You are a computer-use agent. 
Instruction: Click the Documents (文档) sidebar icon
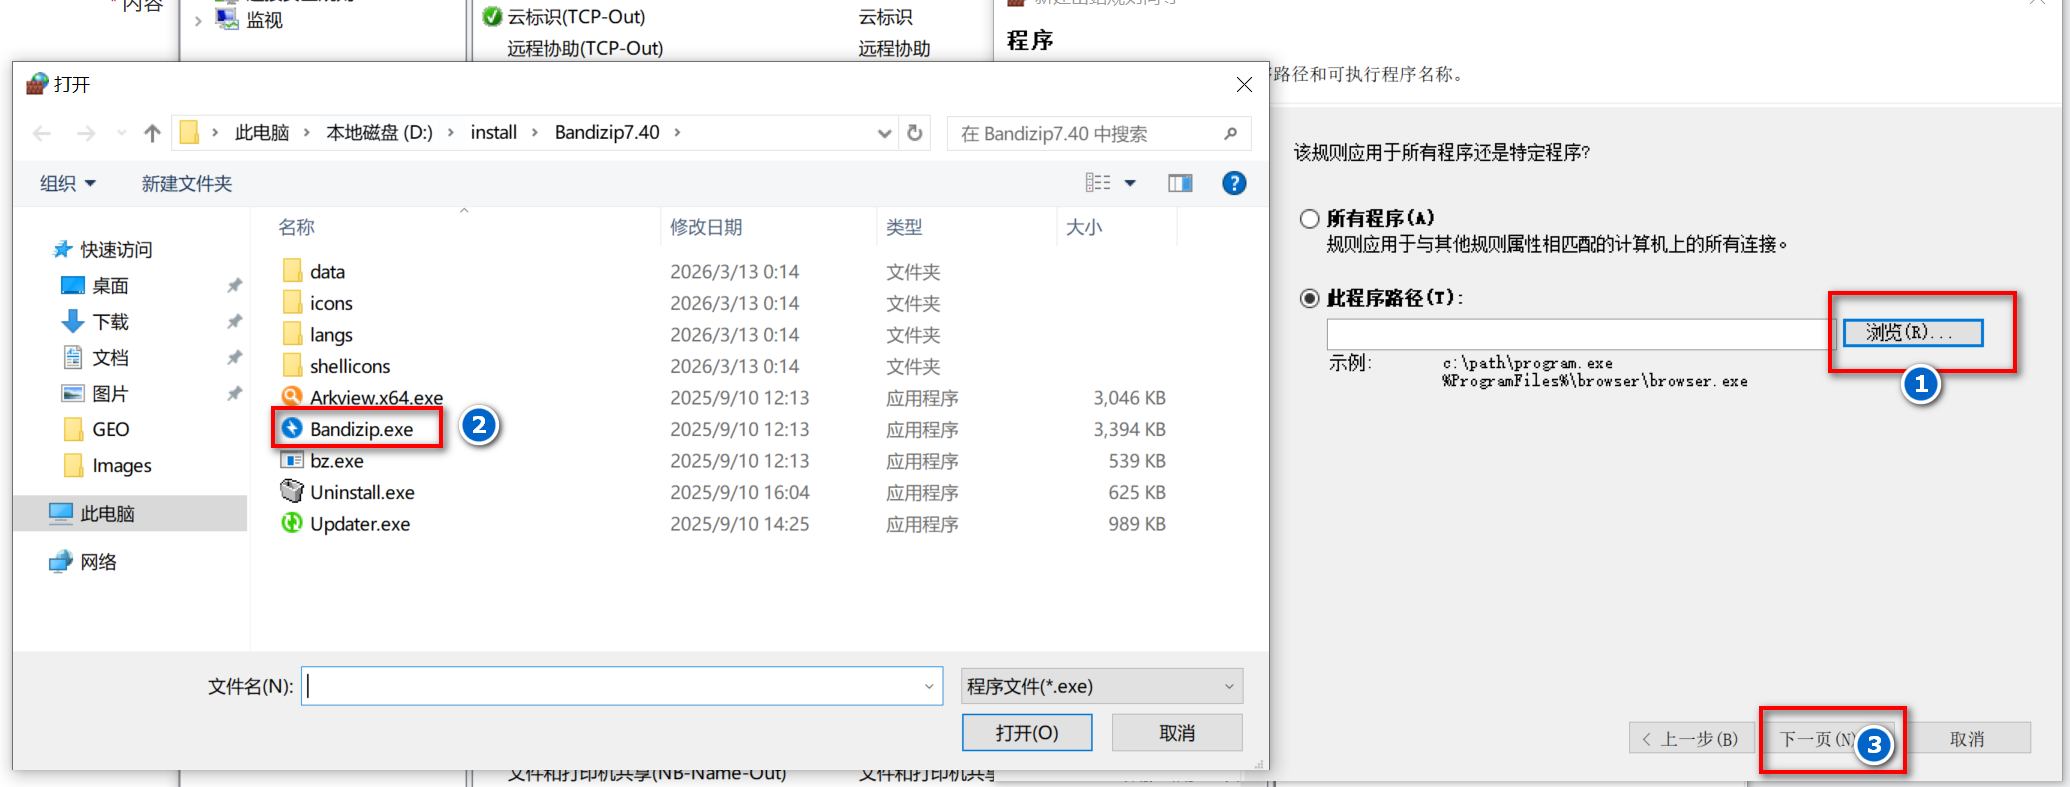coord(73,357)
